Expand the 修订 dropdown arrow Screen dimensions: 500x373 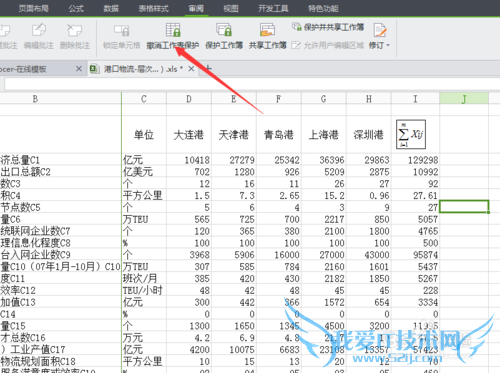(388, 45)
